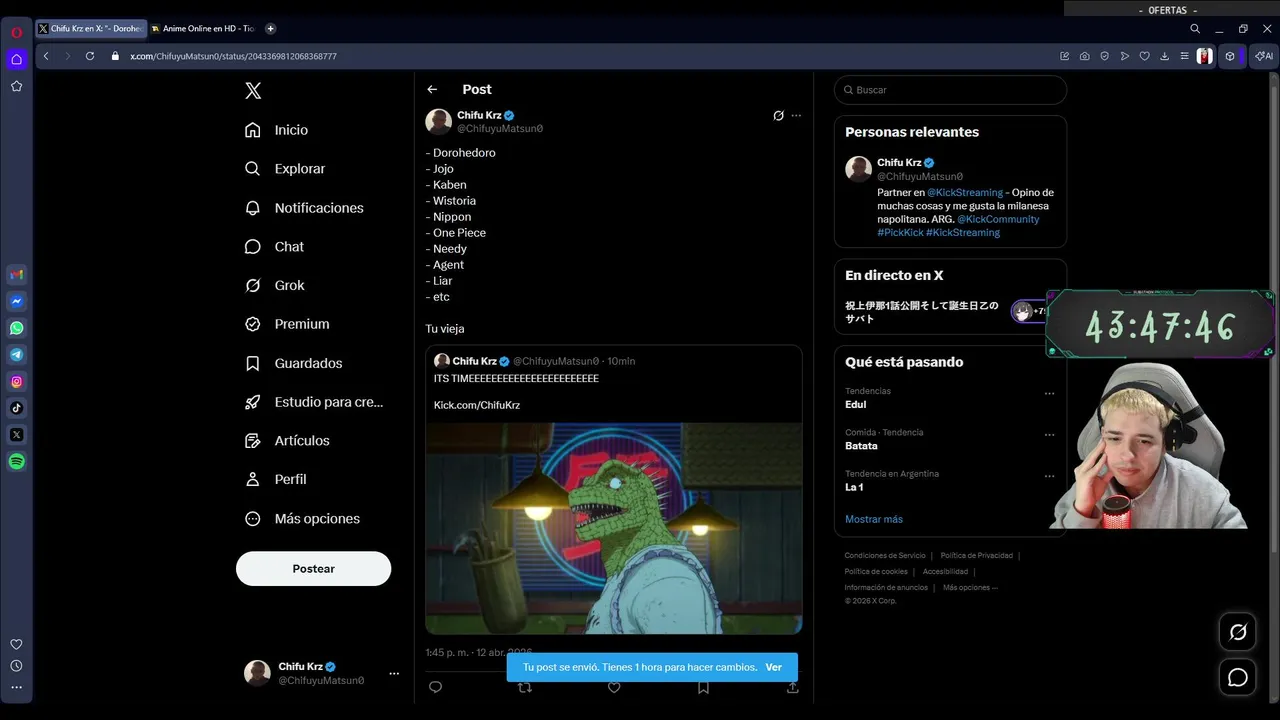
Task: Open account switcher dots beside Chifu Krz
Action: [394, 673]
